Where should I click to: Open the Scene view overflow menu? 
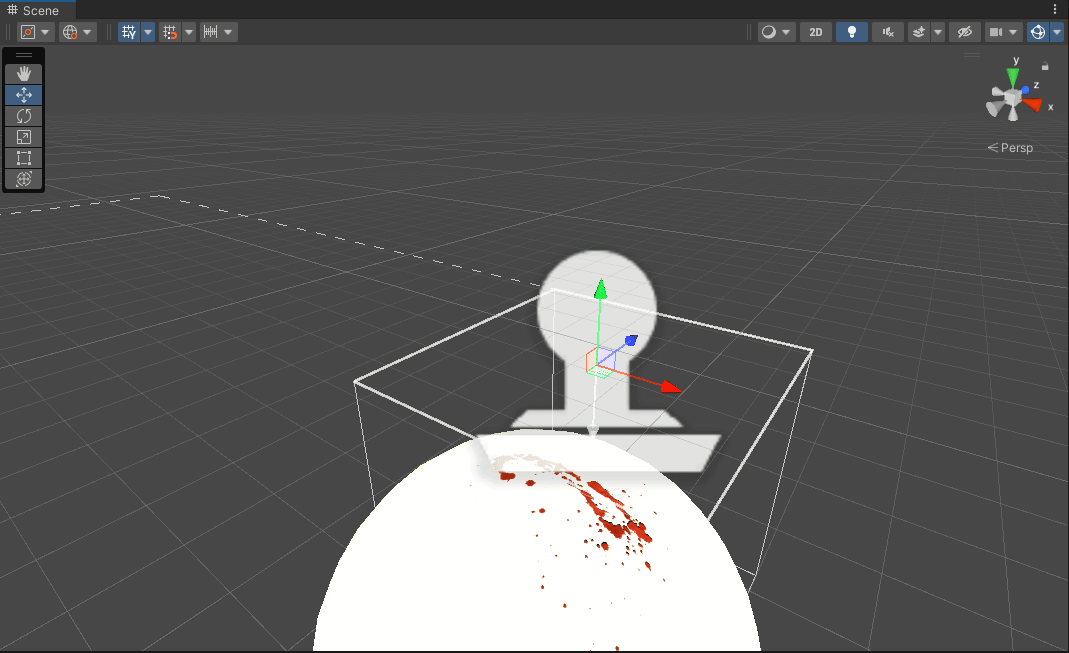pos(1056,9)
